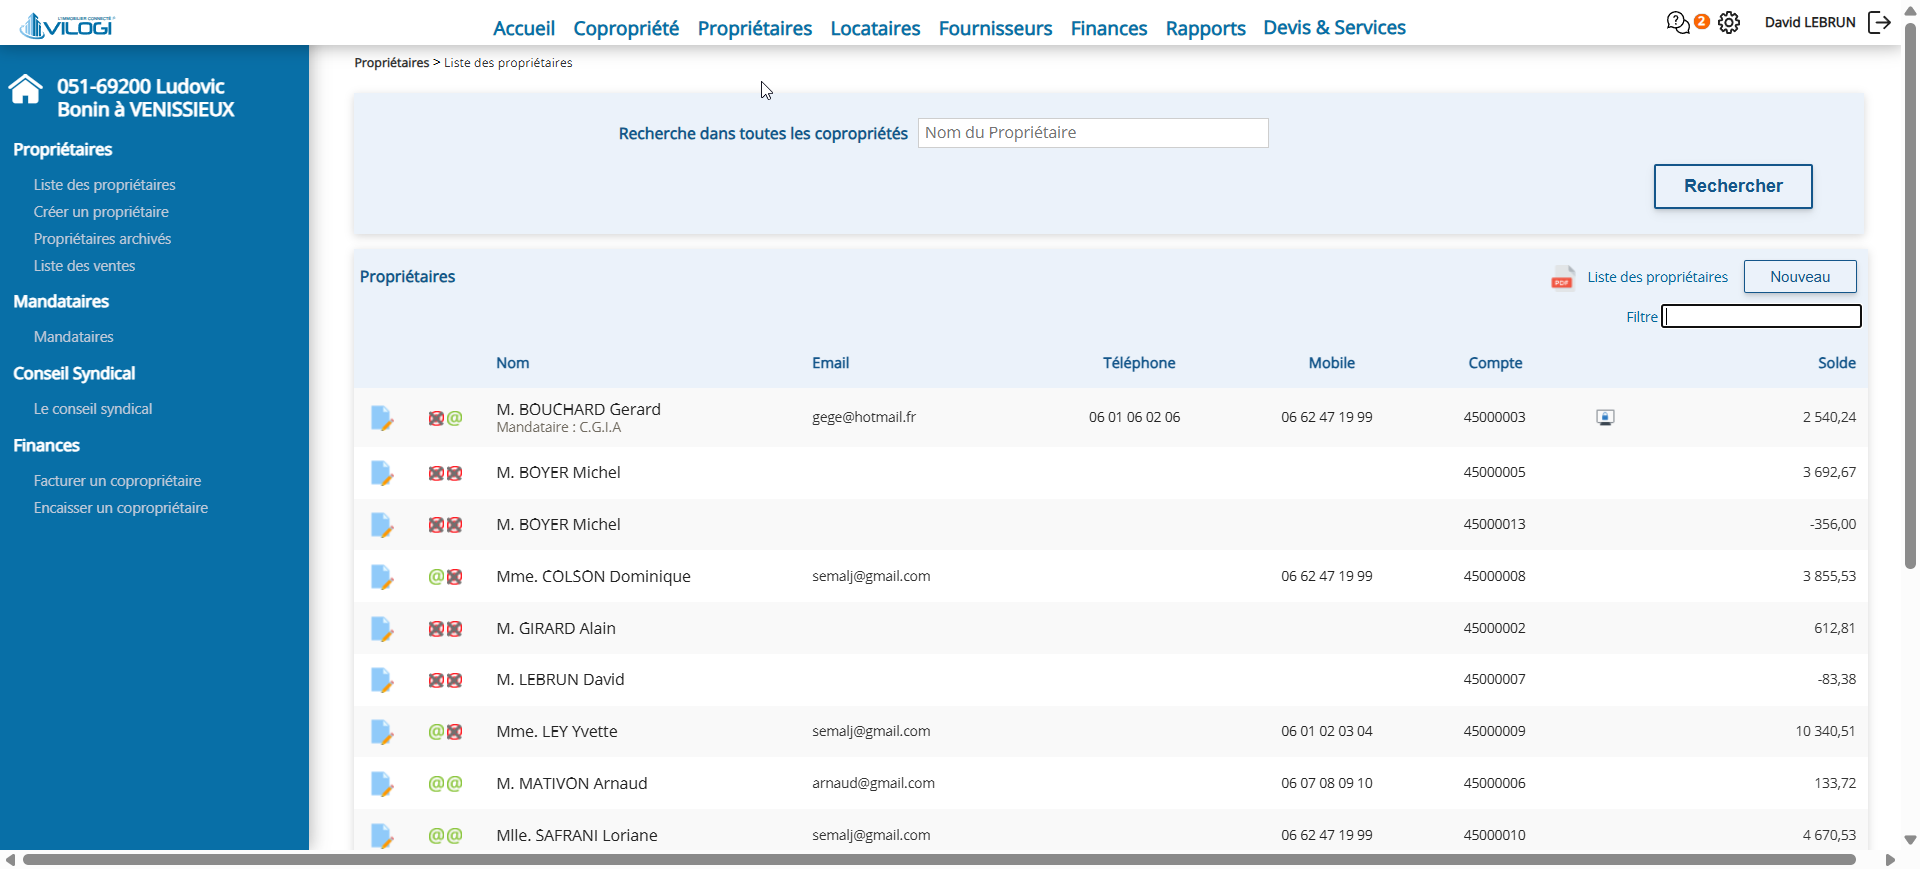Click edit icon for M. GIRARD Alain
Viewport: 1920px width, 869px height.
382,629
